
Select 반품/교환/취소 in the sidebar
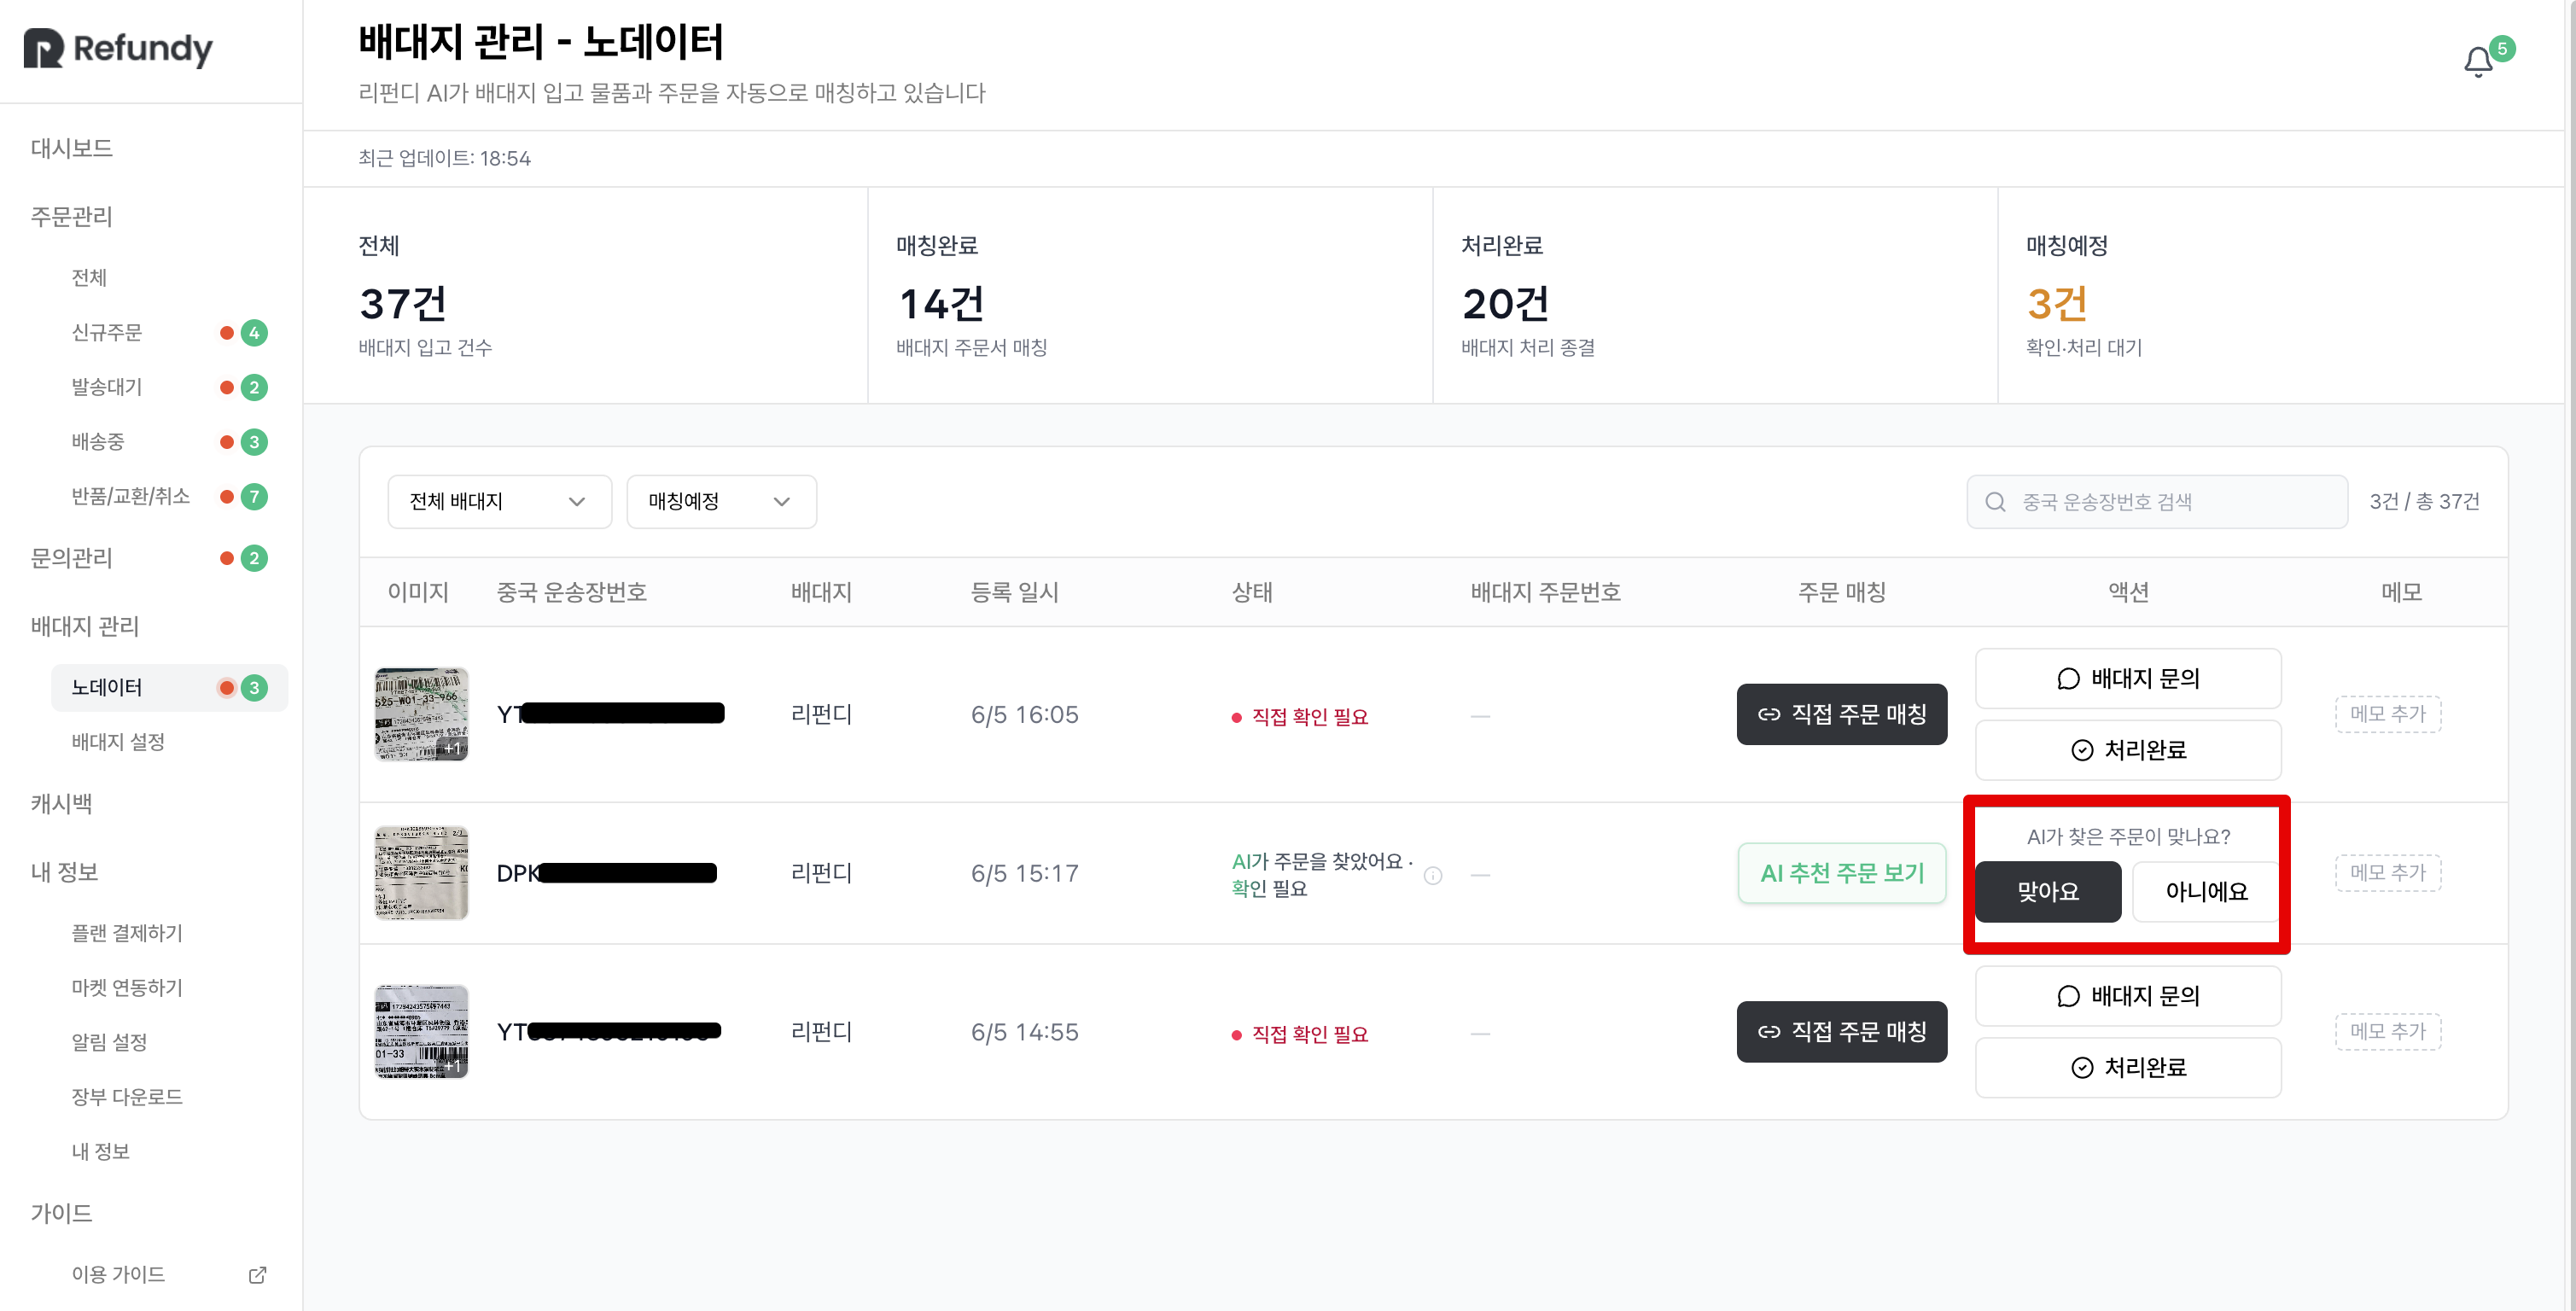coord(130,496)
